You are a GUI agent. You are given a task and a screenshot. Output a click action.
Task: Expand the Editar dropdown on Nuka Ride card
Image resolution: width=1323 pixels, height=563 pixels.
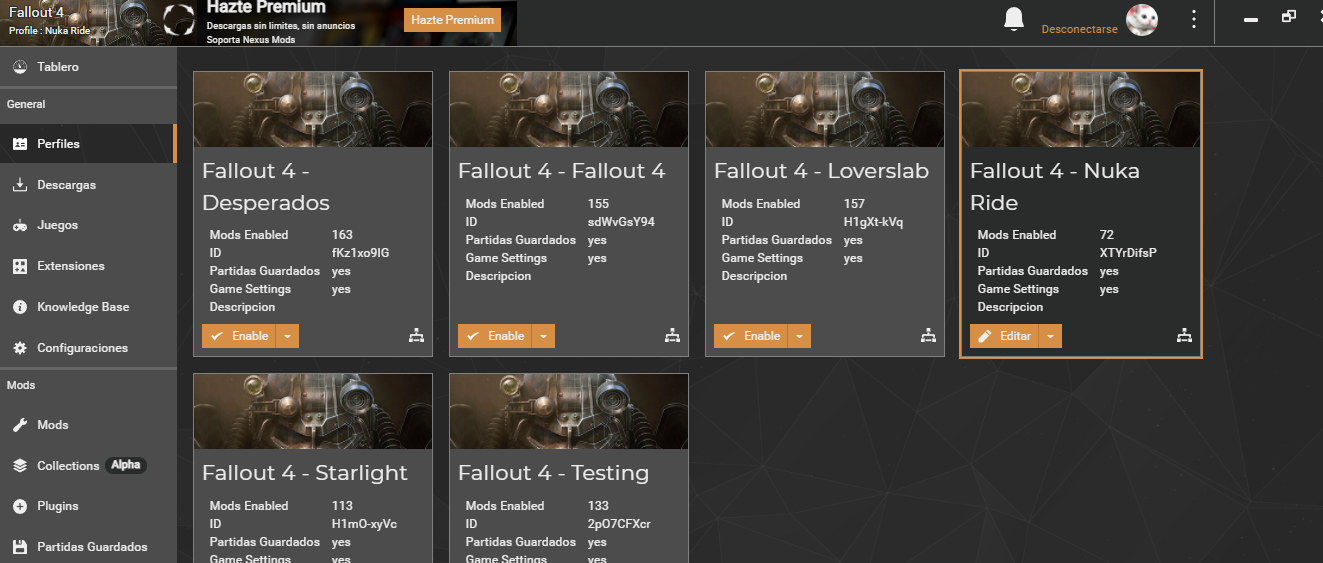click(x=1050, y=336)
